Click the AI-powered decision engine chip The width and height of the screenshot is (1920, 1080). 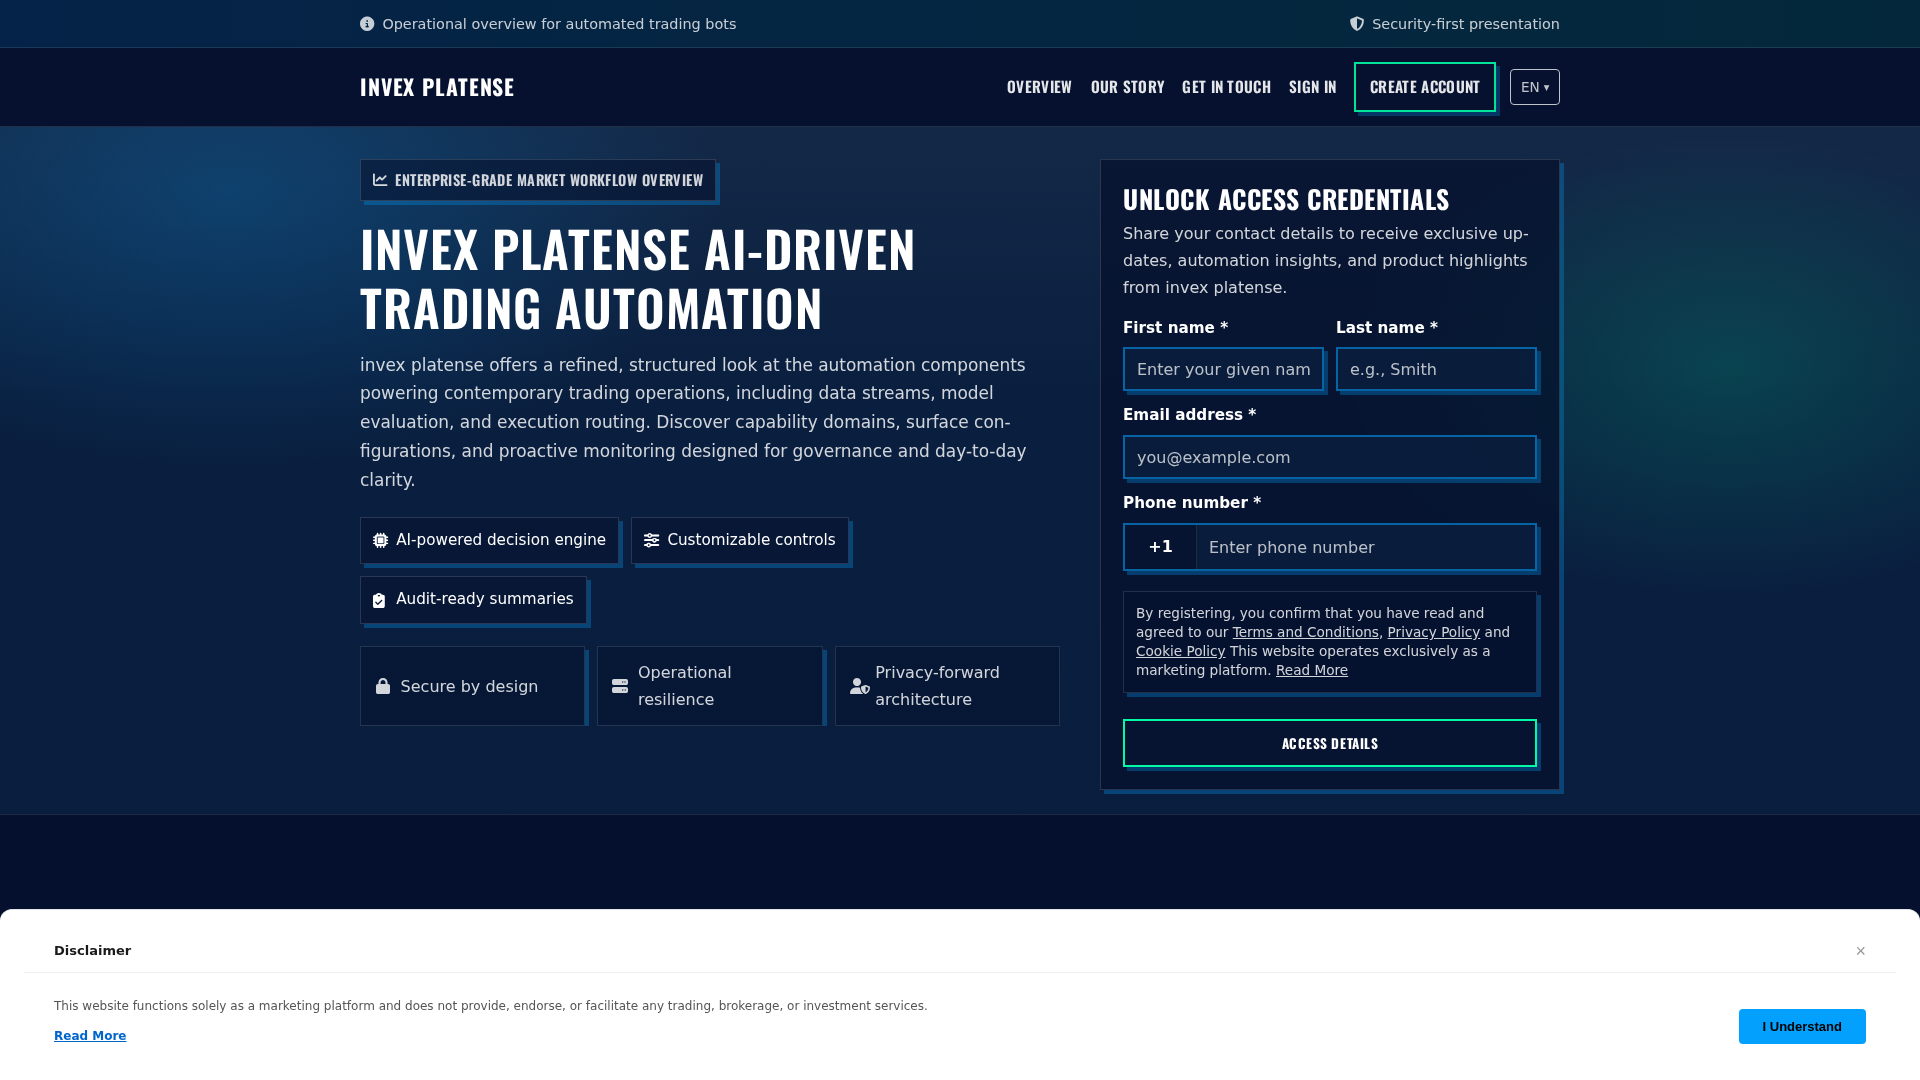pos(489,540)
